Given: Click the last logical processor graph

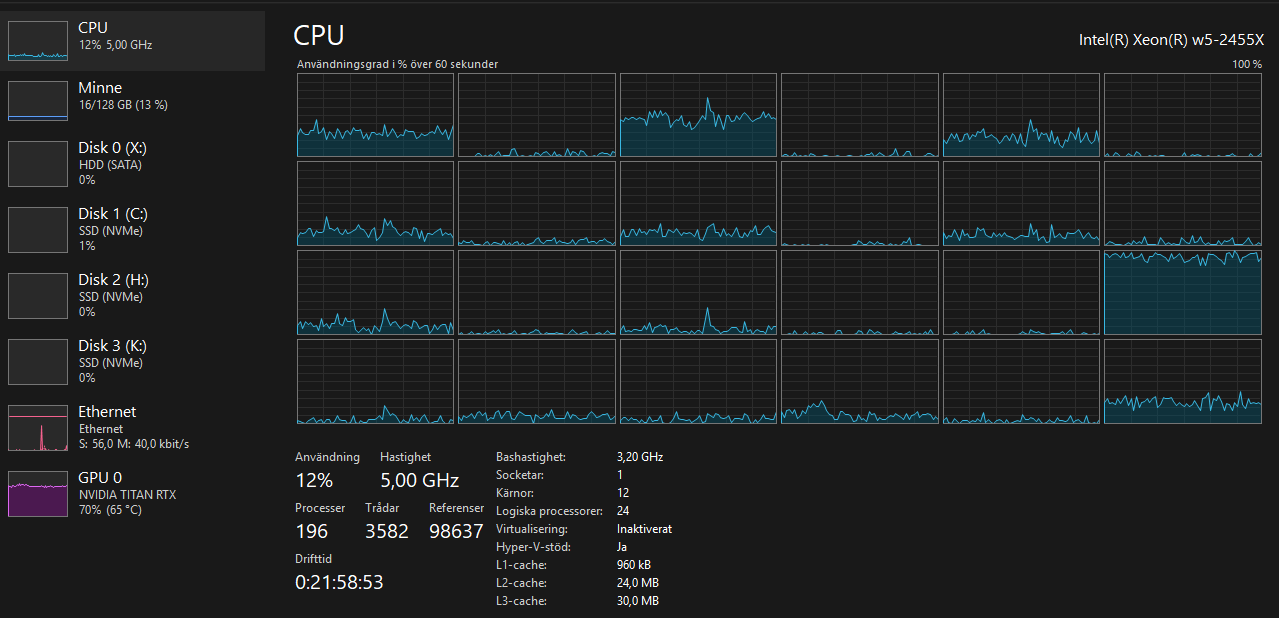Looking at the screenshot, I should pyautogui.click(x=1182, y=382).
